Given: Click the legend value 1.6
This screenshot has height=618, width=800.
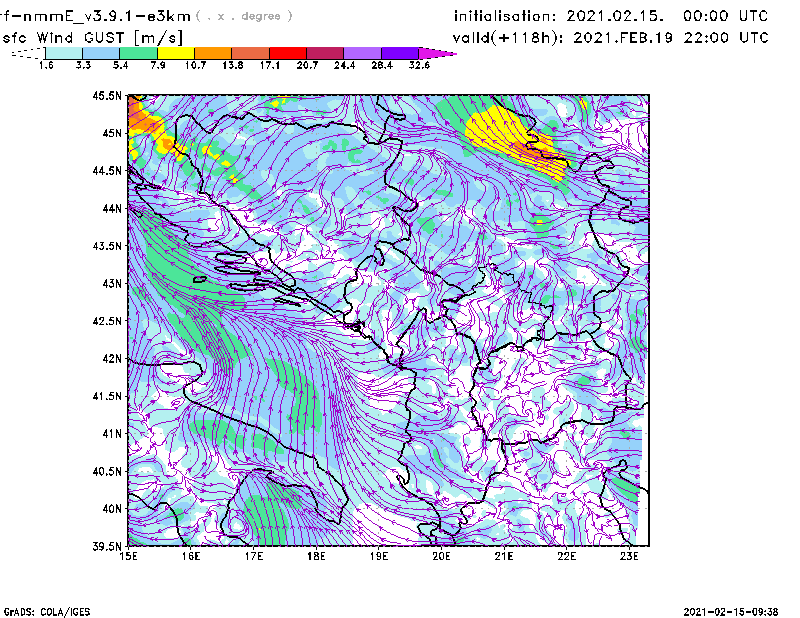Looking at the screenshot, I should [46, 65].
